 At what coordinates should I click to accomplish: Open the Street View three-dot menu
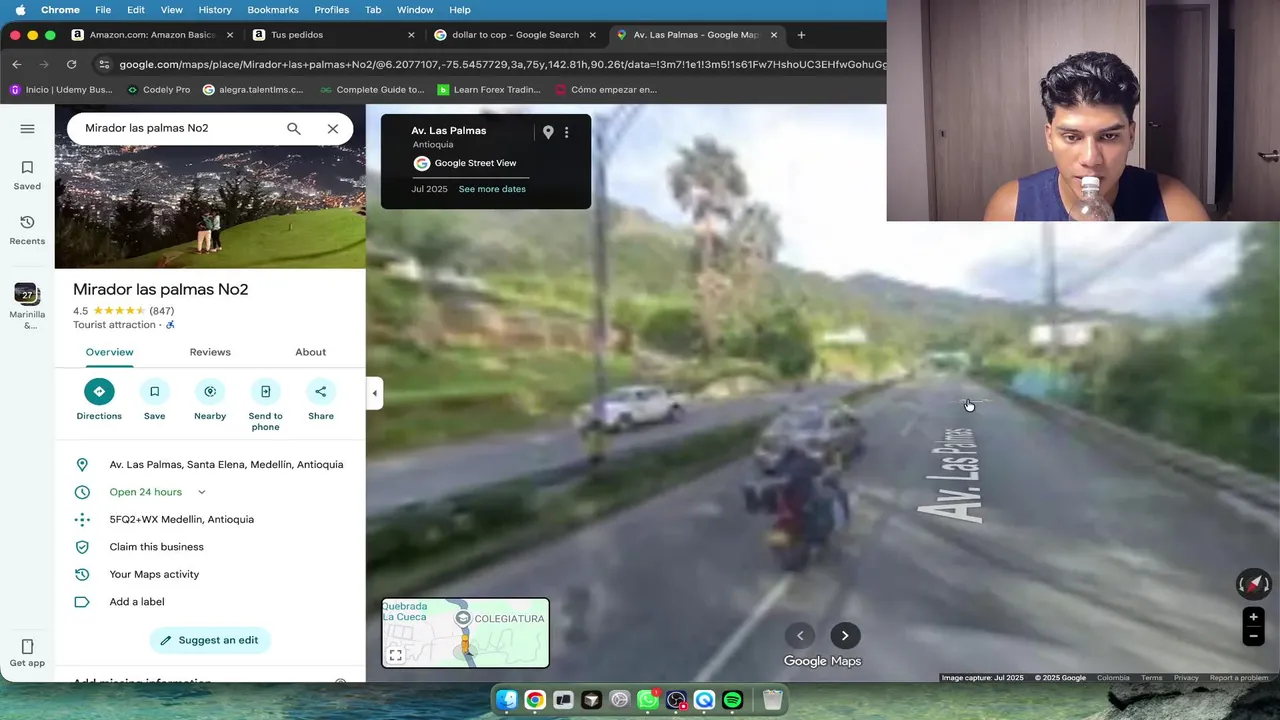pyautogui.click(x=566, y=132)
